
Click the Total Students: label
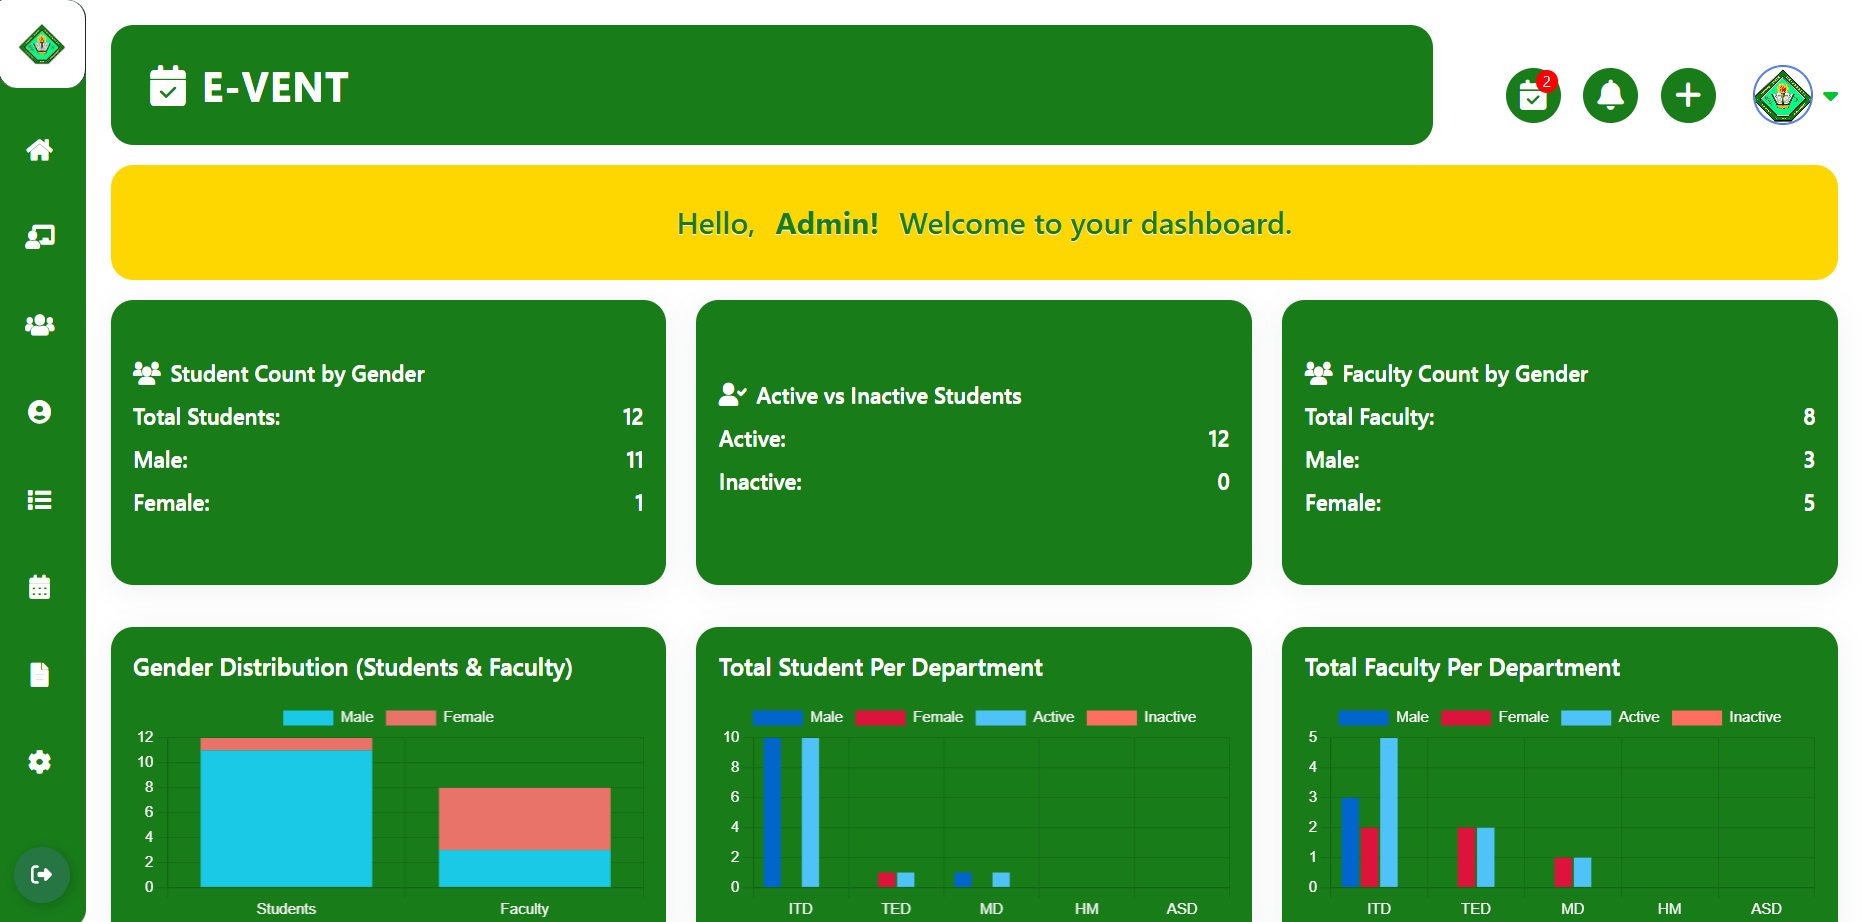207,417
